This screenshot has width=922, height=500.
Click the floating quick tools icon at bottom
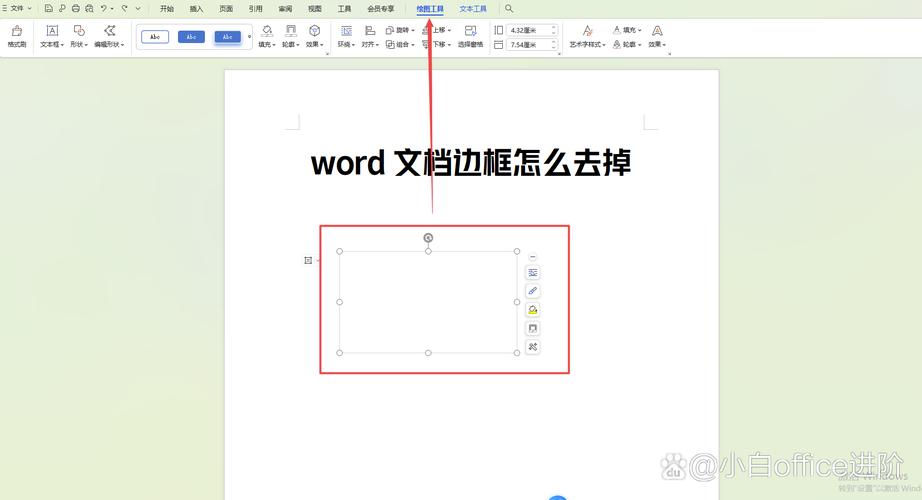(533, 347)
